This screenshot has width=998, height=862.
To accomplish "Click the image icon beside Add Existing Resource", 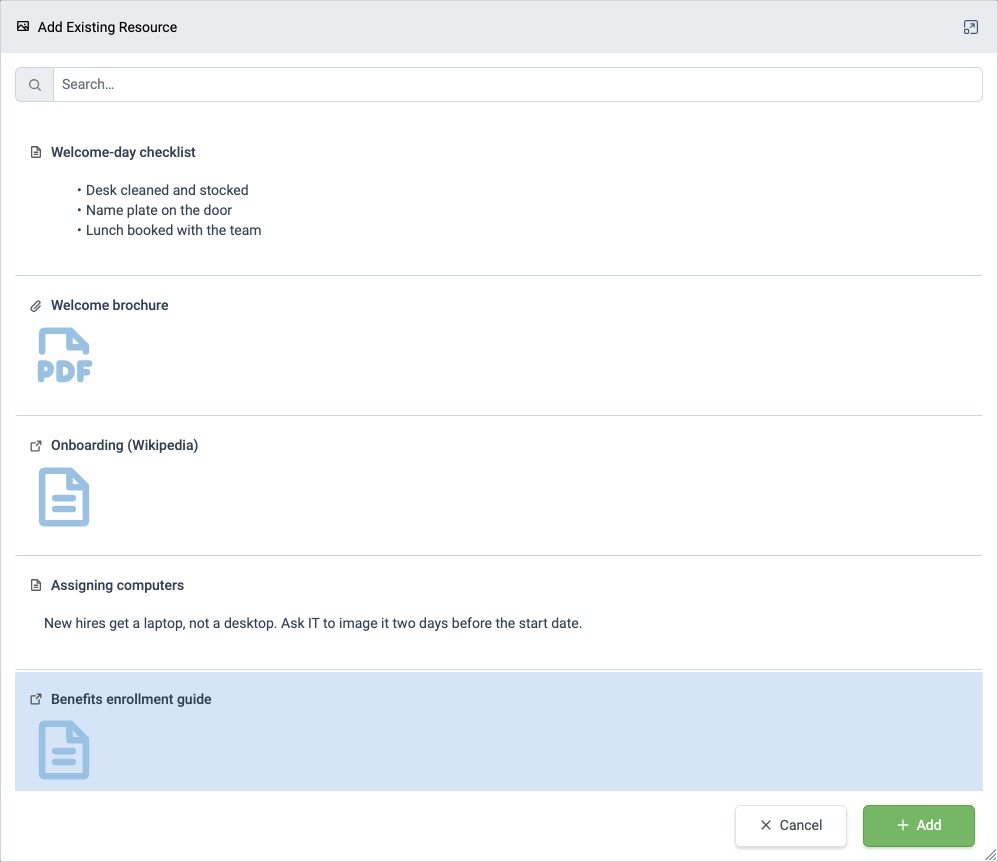I will click(23, 27).
